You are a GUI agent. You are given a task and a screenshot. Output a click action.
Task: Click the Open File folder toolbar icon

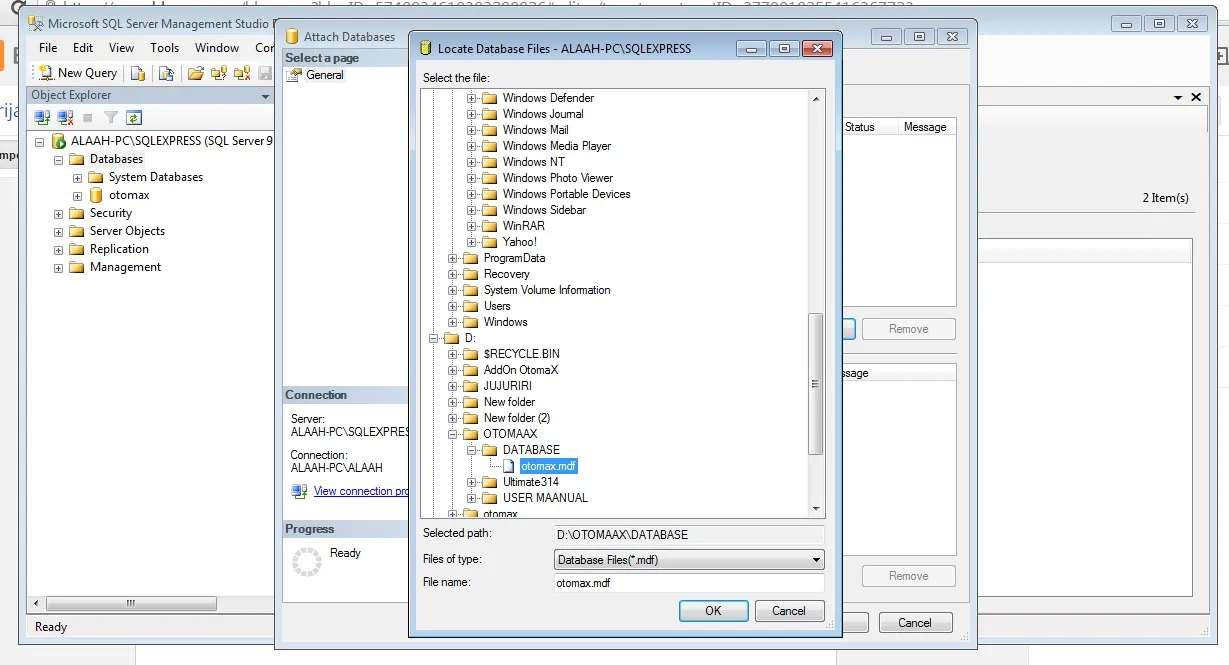[x=196, y=73]
